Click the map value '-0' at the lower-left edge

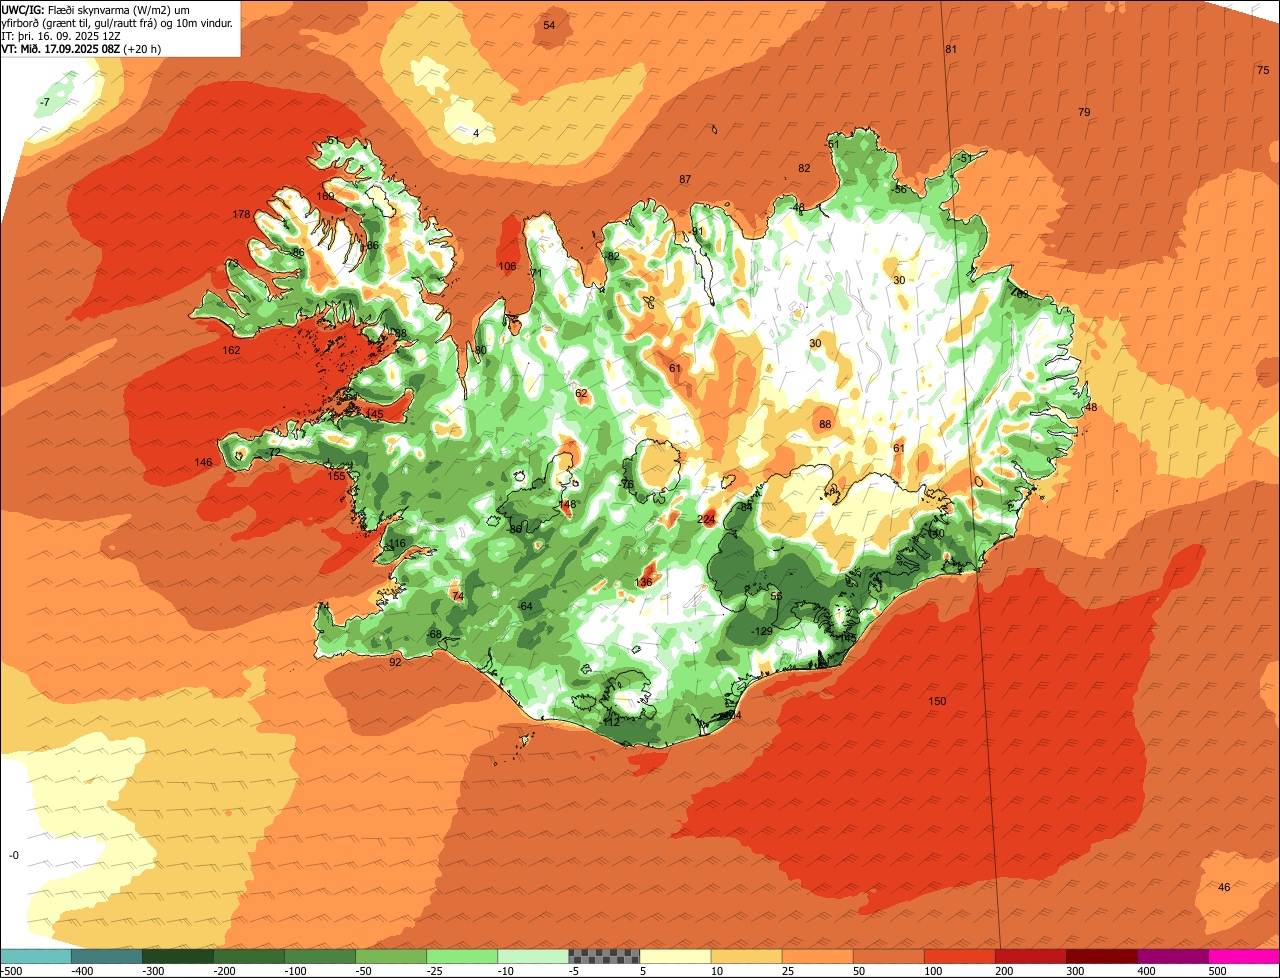(x=14, y=855)
